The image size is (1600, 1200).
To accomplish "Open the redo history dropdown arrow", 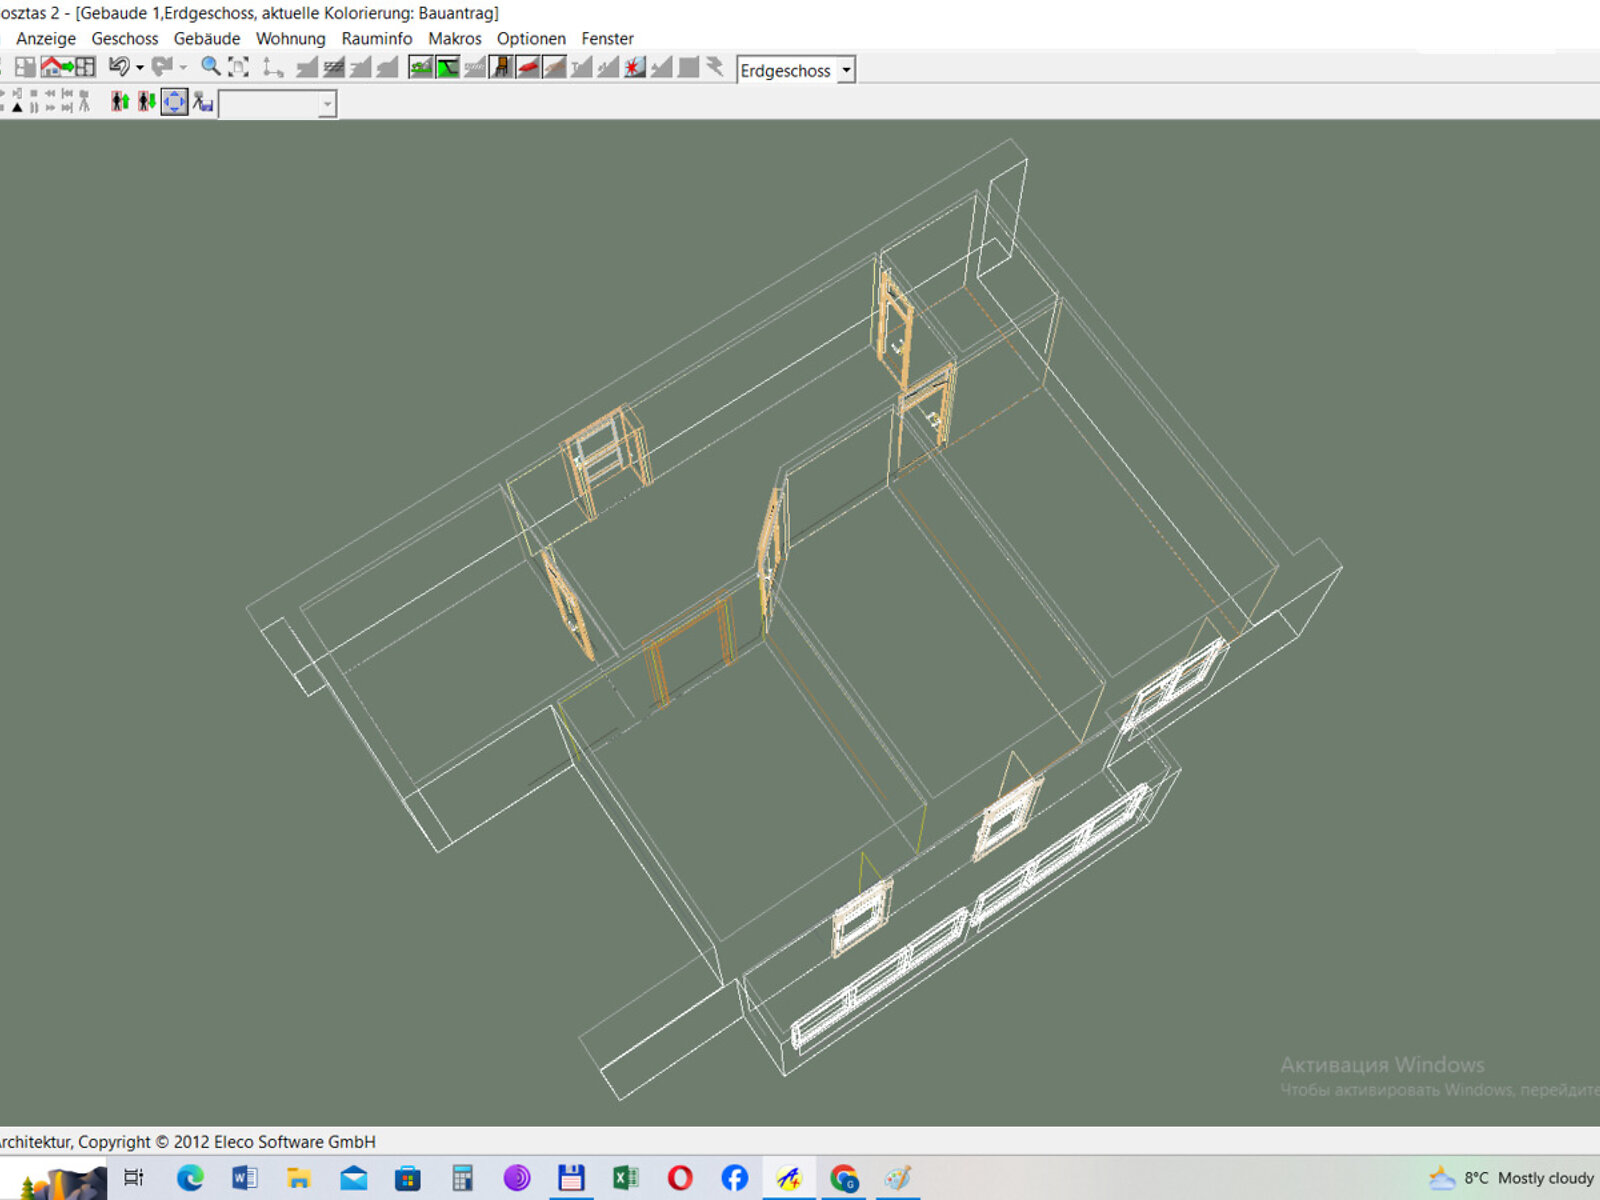I will tap(182, 68).
